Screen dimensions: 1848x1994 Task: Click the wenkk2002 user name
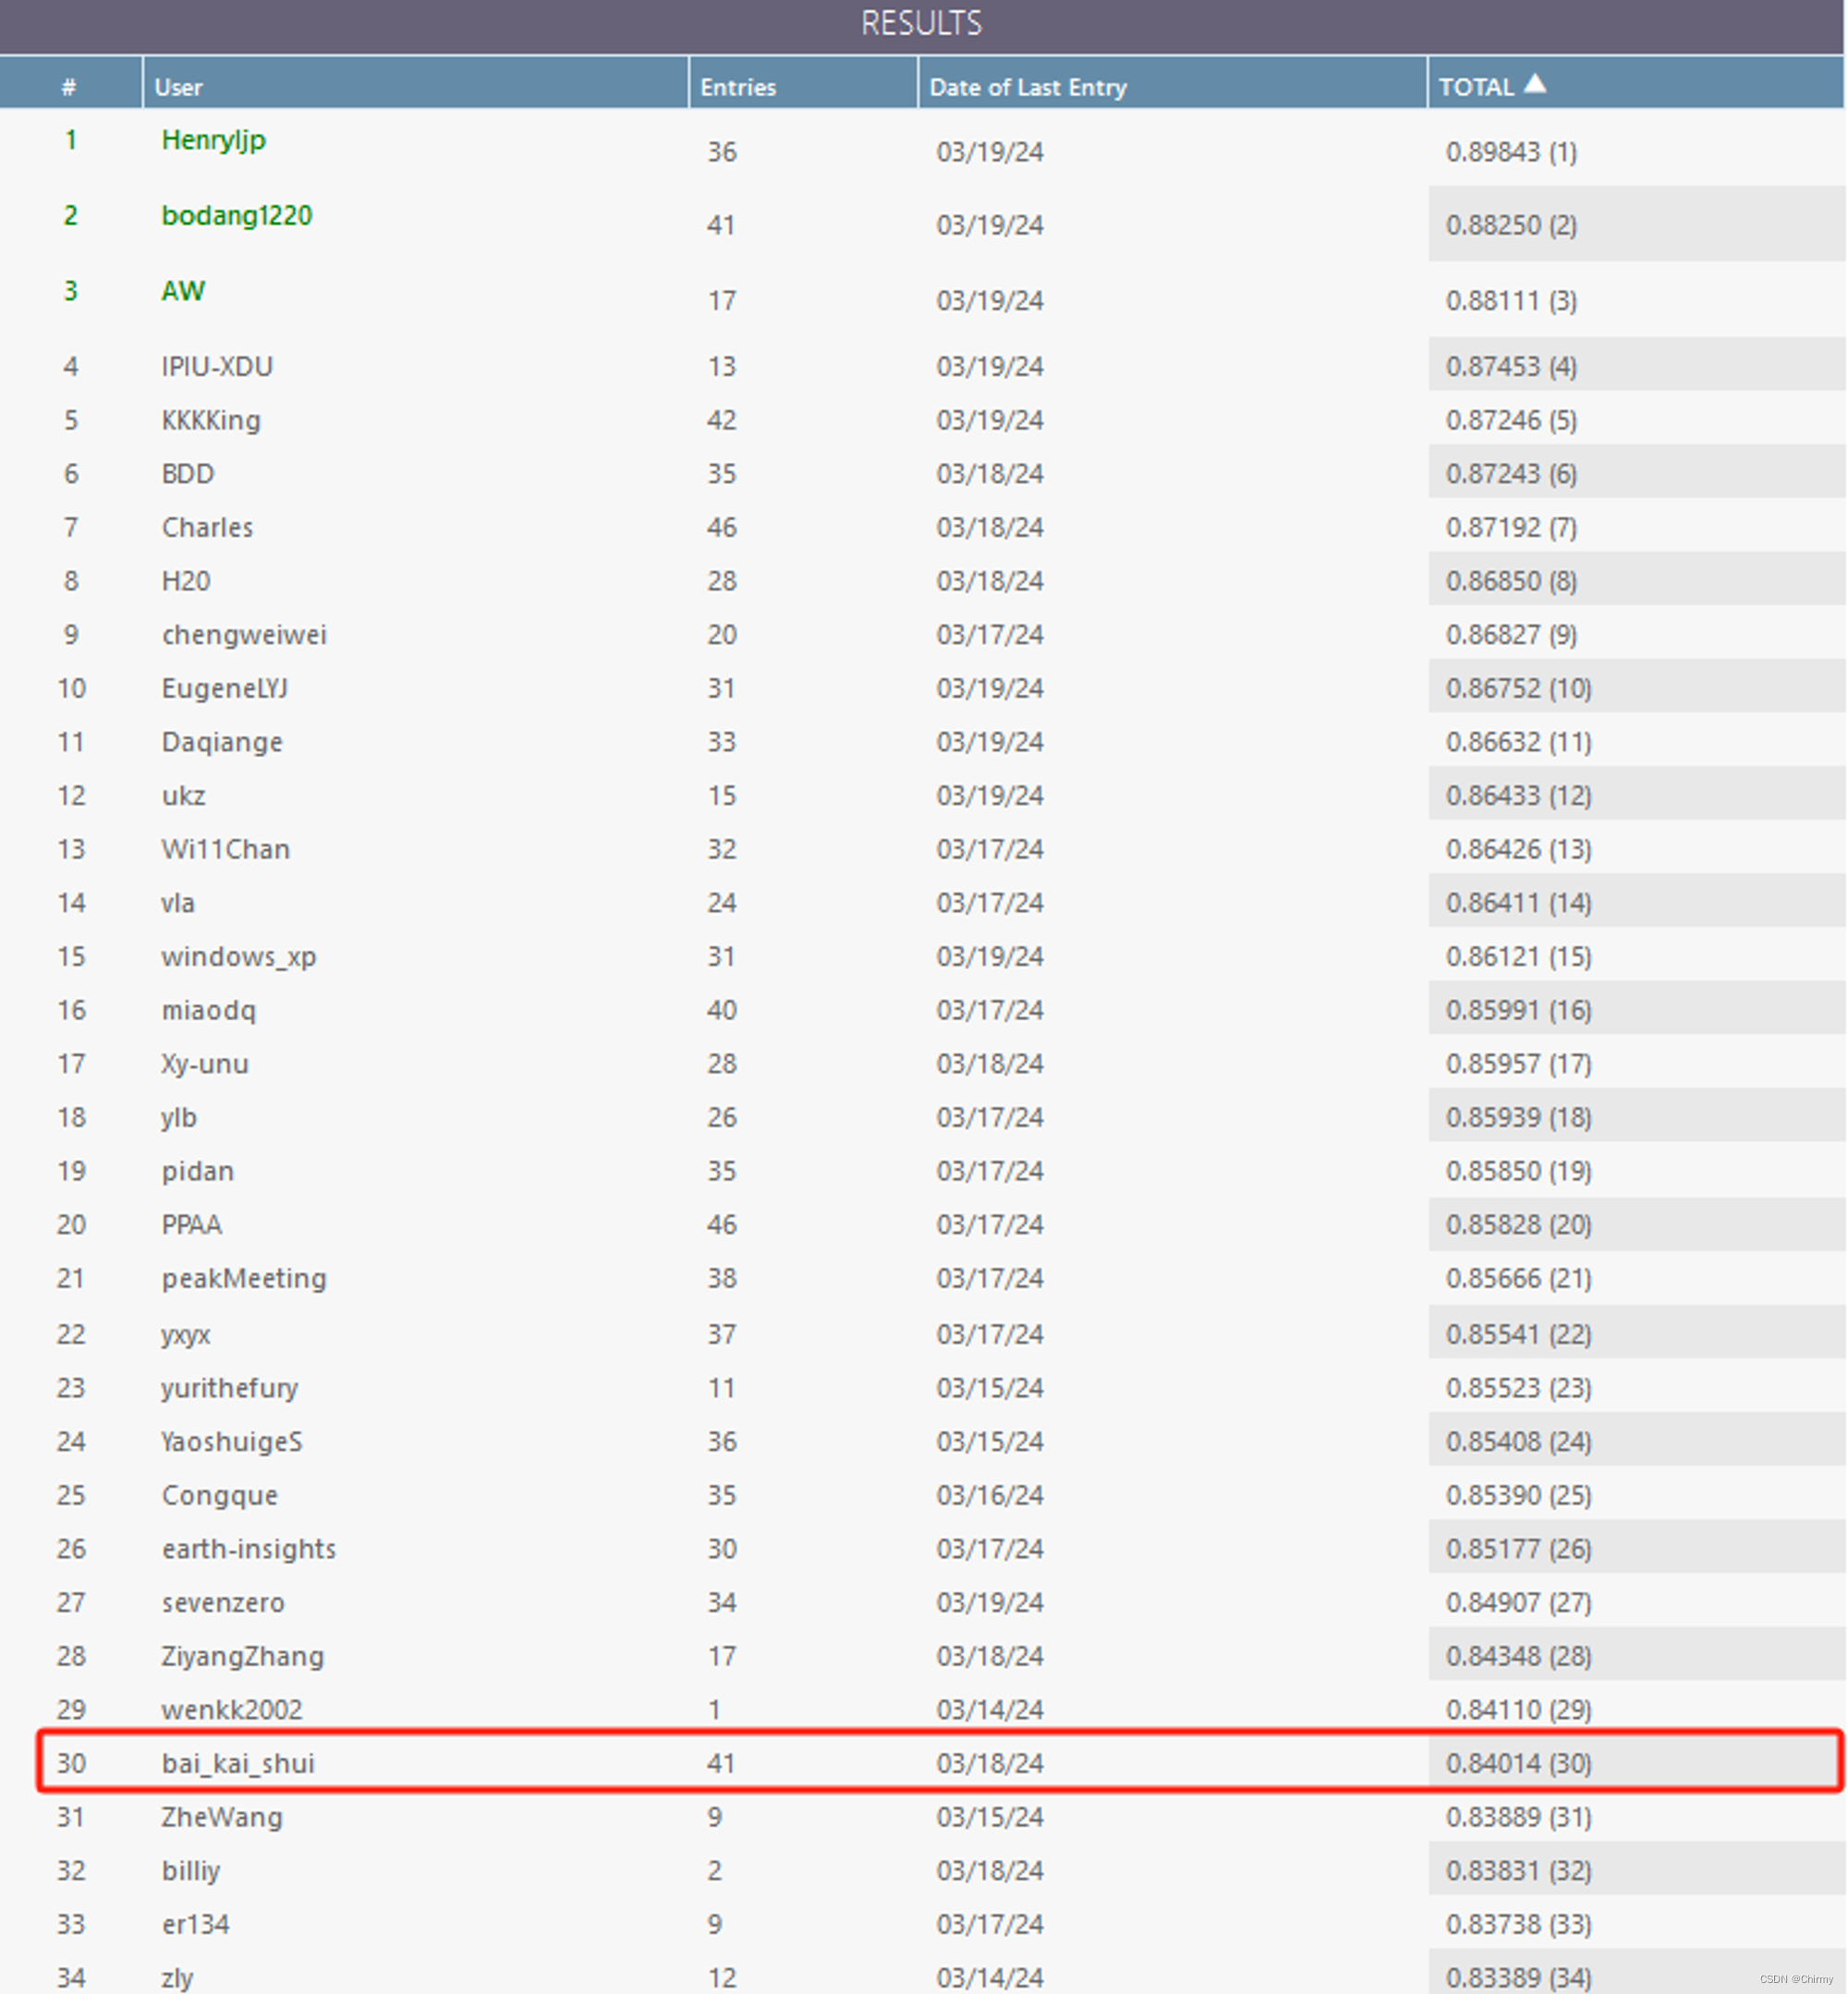(x=231, y=1710)
